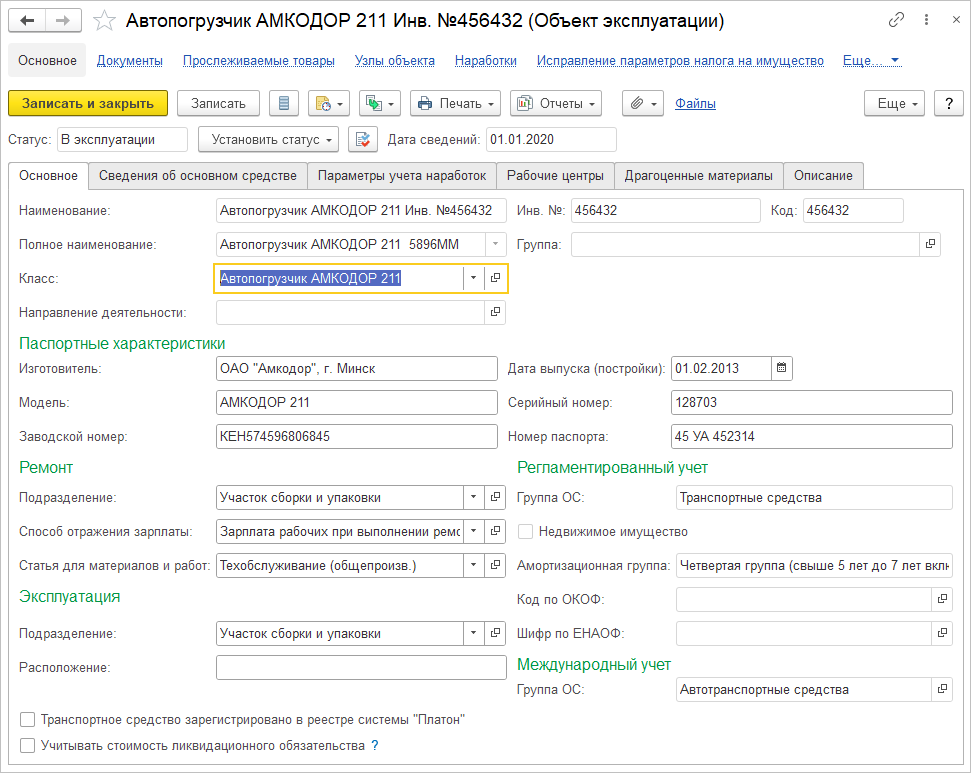Open Ремонт Подразделение item form icon
The height and width of the screenshot is (773, 971).
495,497
